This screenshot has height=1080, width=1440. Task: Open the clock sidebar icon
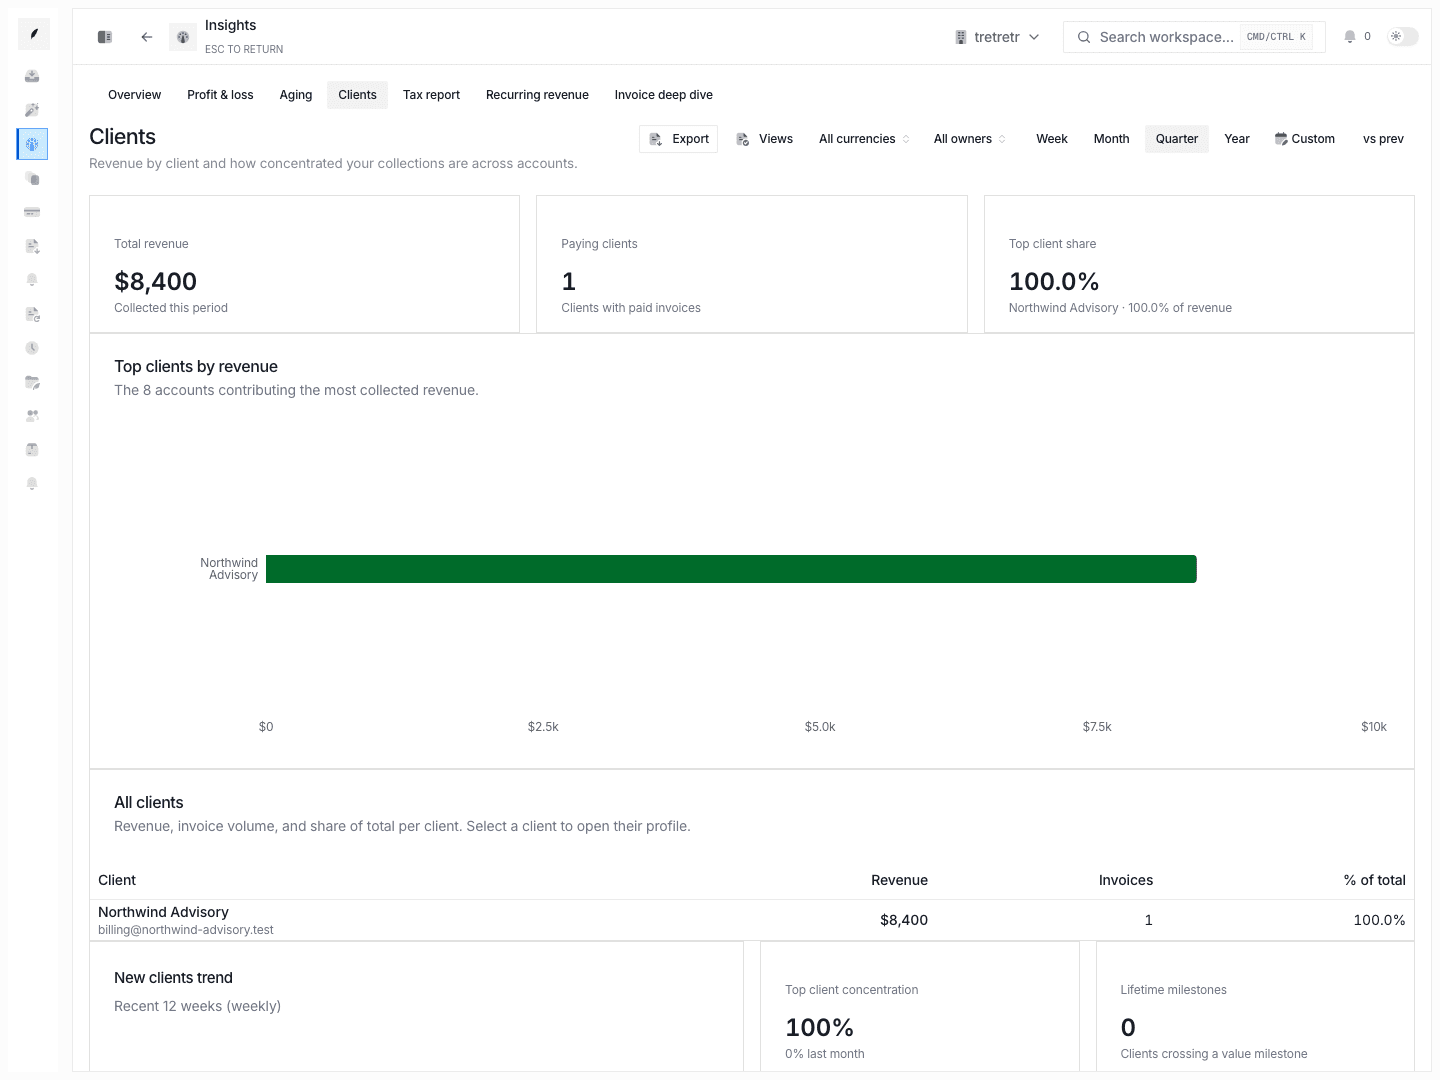[32, 348]
